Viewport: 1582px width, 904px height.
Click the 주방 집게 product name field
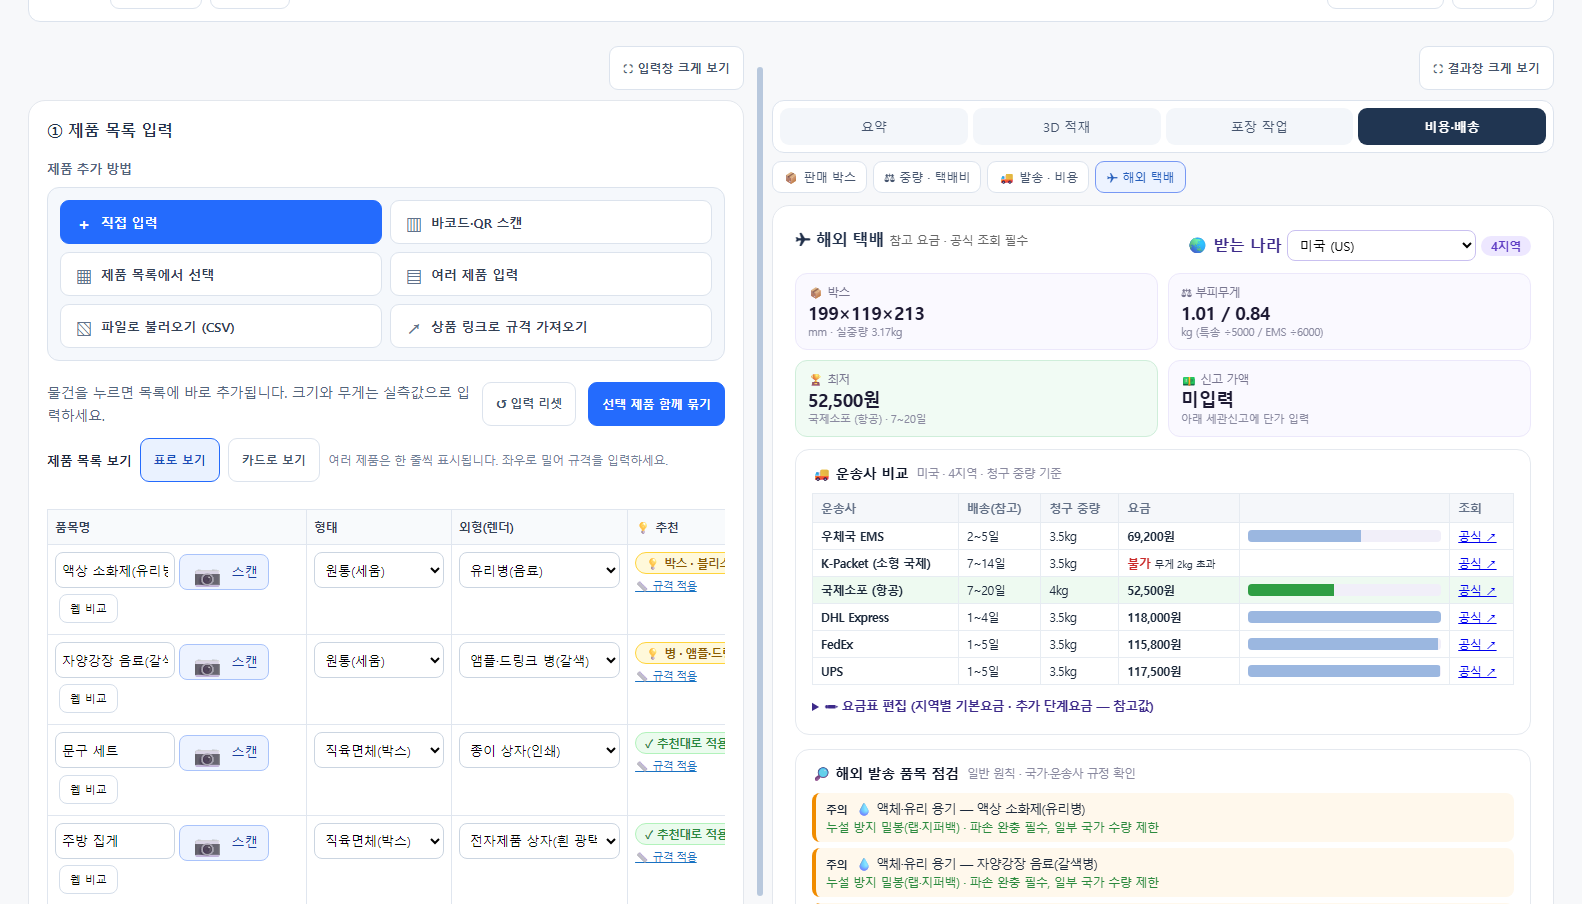coord(115,841)
